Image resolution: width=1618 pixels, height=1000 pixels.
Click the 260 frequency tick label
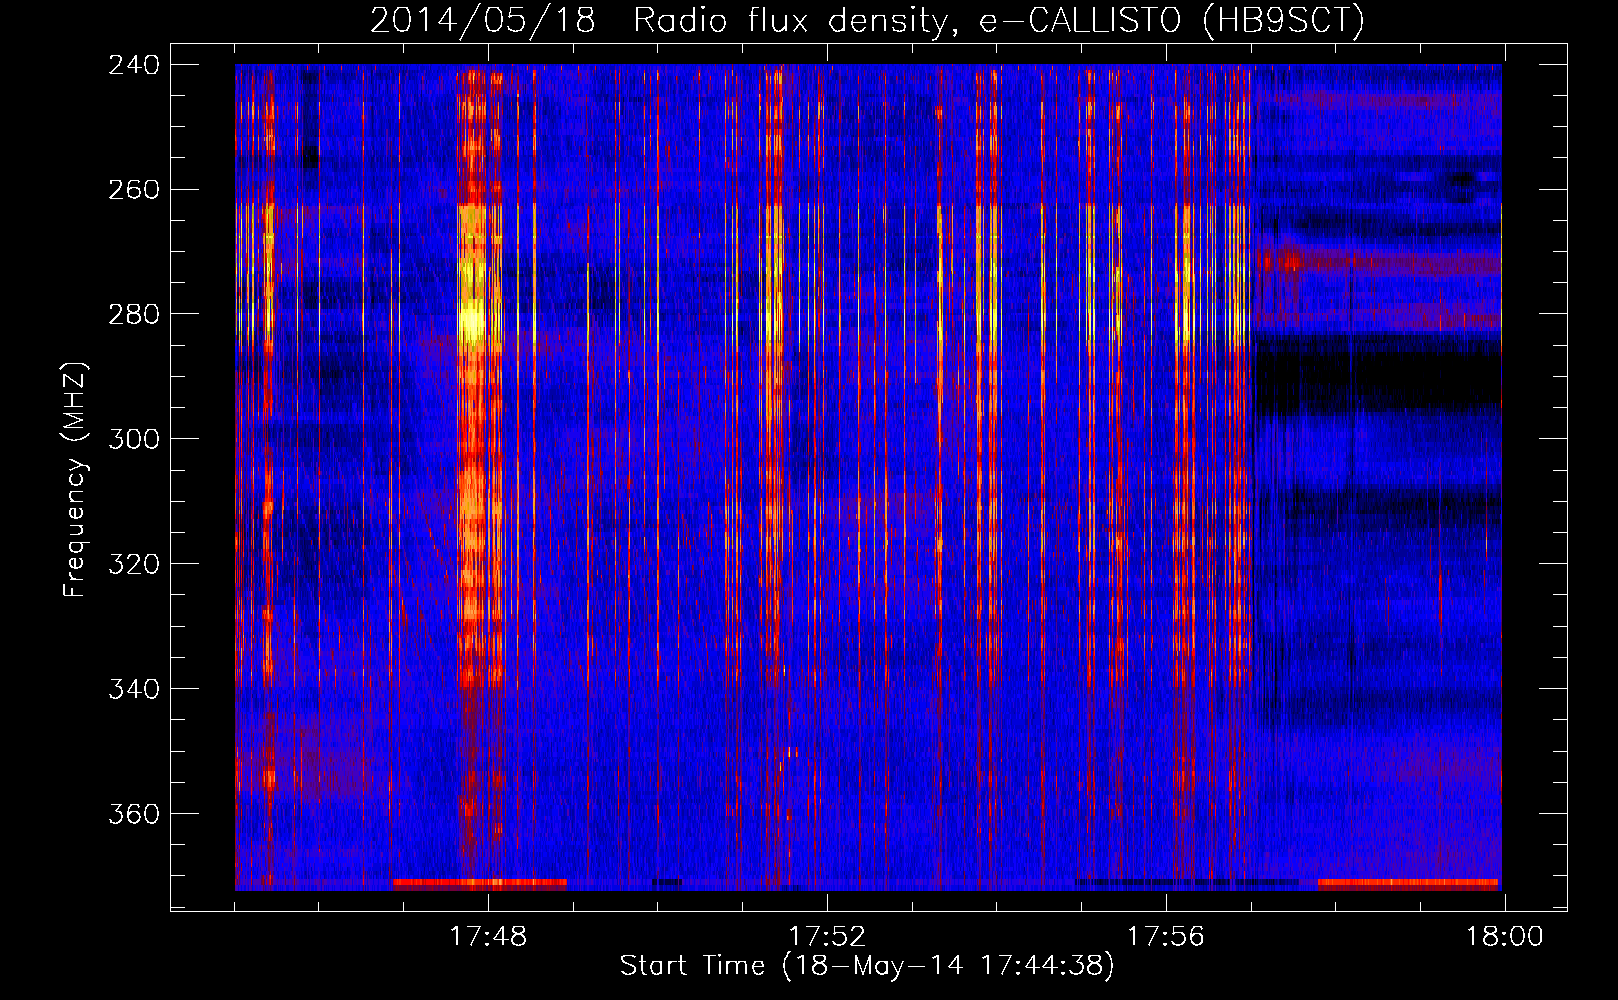[134, 190]
